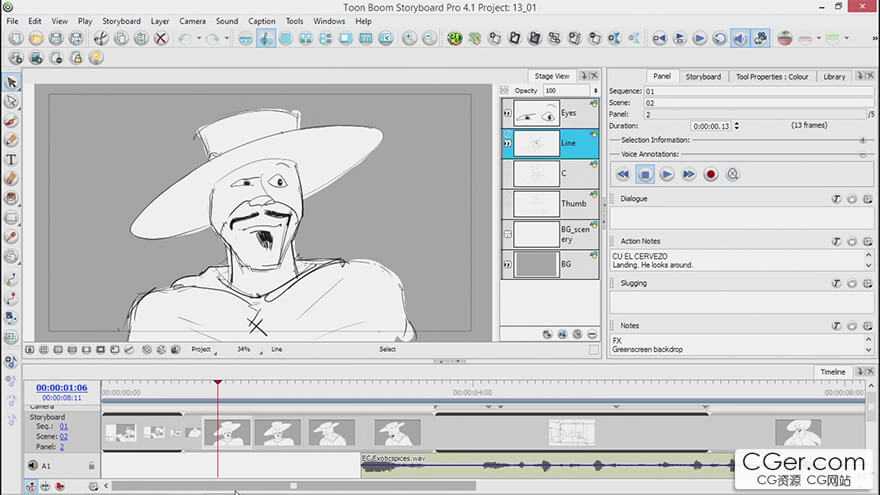Select the Text tool in the tools toolbar
Image resolution: width=880 pixels, height=495 pixels.
pos(11,160)
